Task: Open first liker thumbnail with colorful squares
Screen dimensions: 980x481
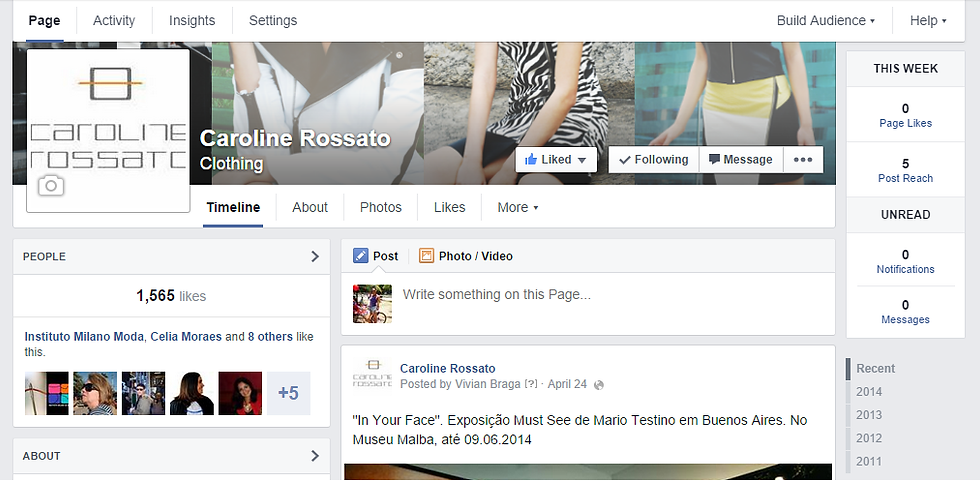Action: tap(47, 394)
